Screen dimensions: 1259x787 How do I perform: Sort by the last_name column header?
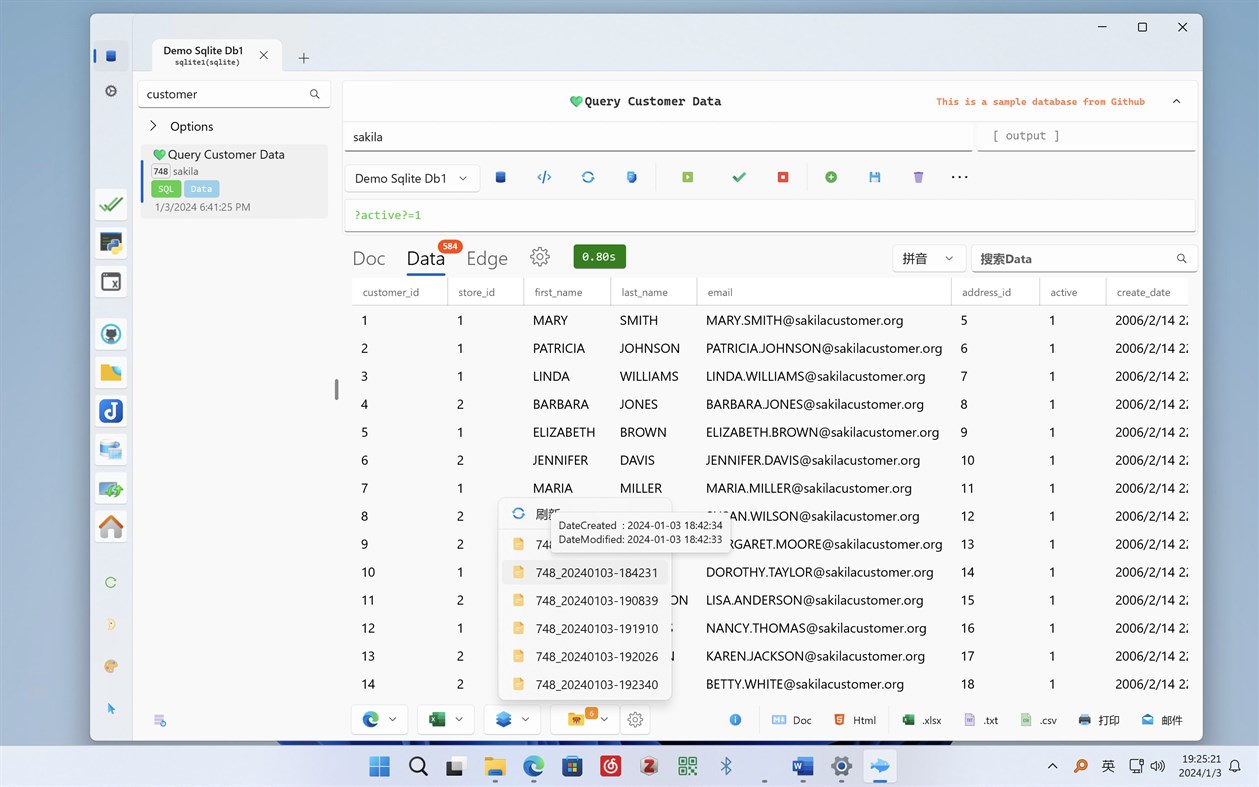tap(653, 292)
